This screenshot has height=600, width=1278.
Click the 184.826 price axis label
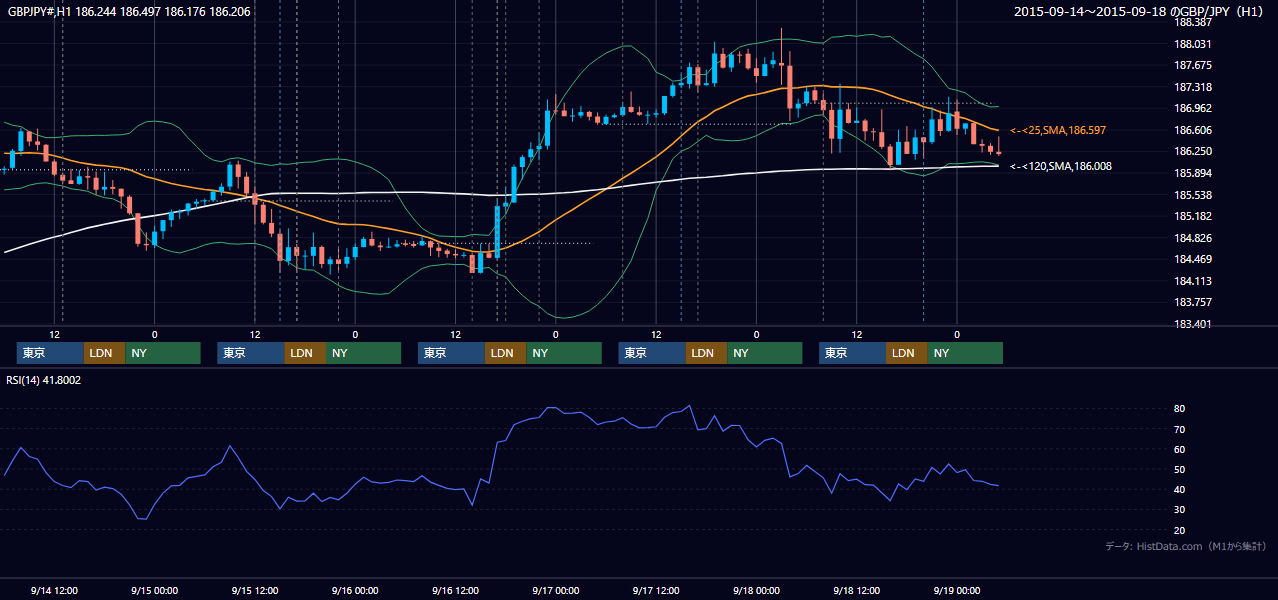coord(1194,238)
